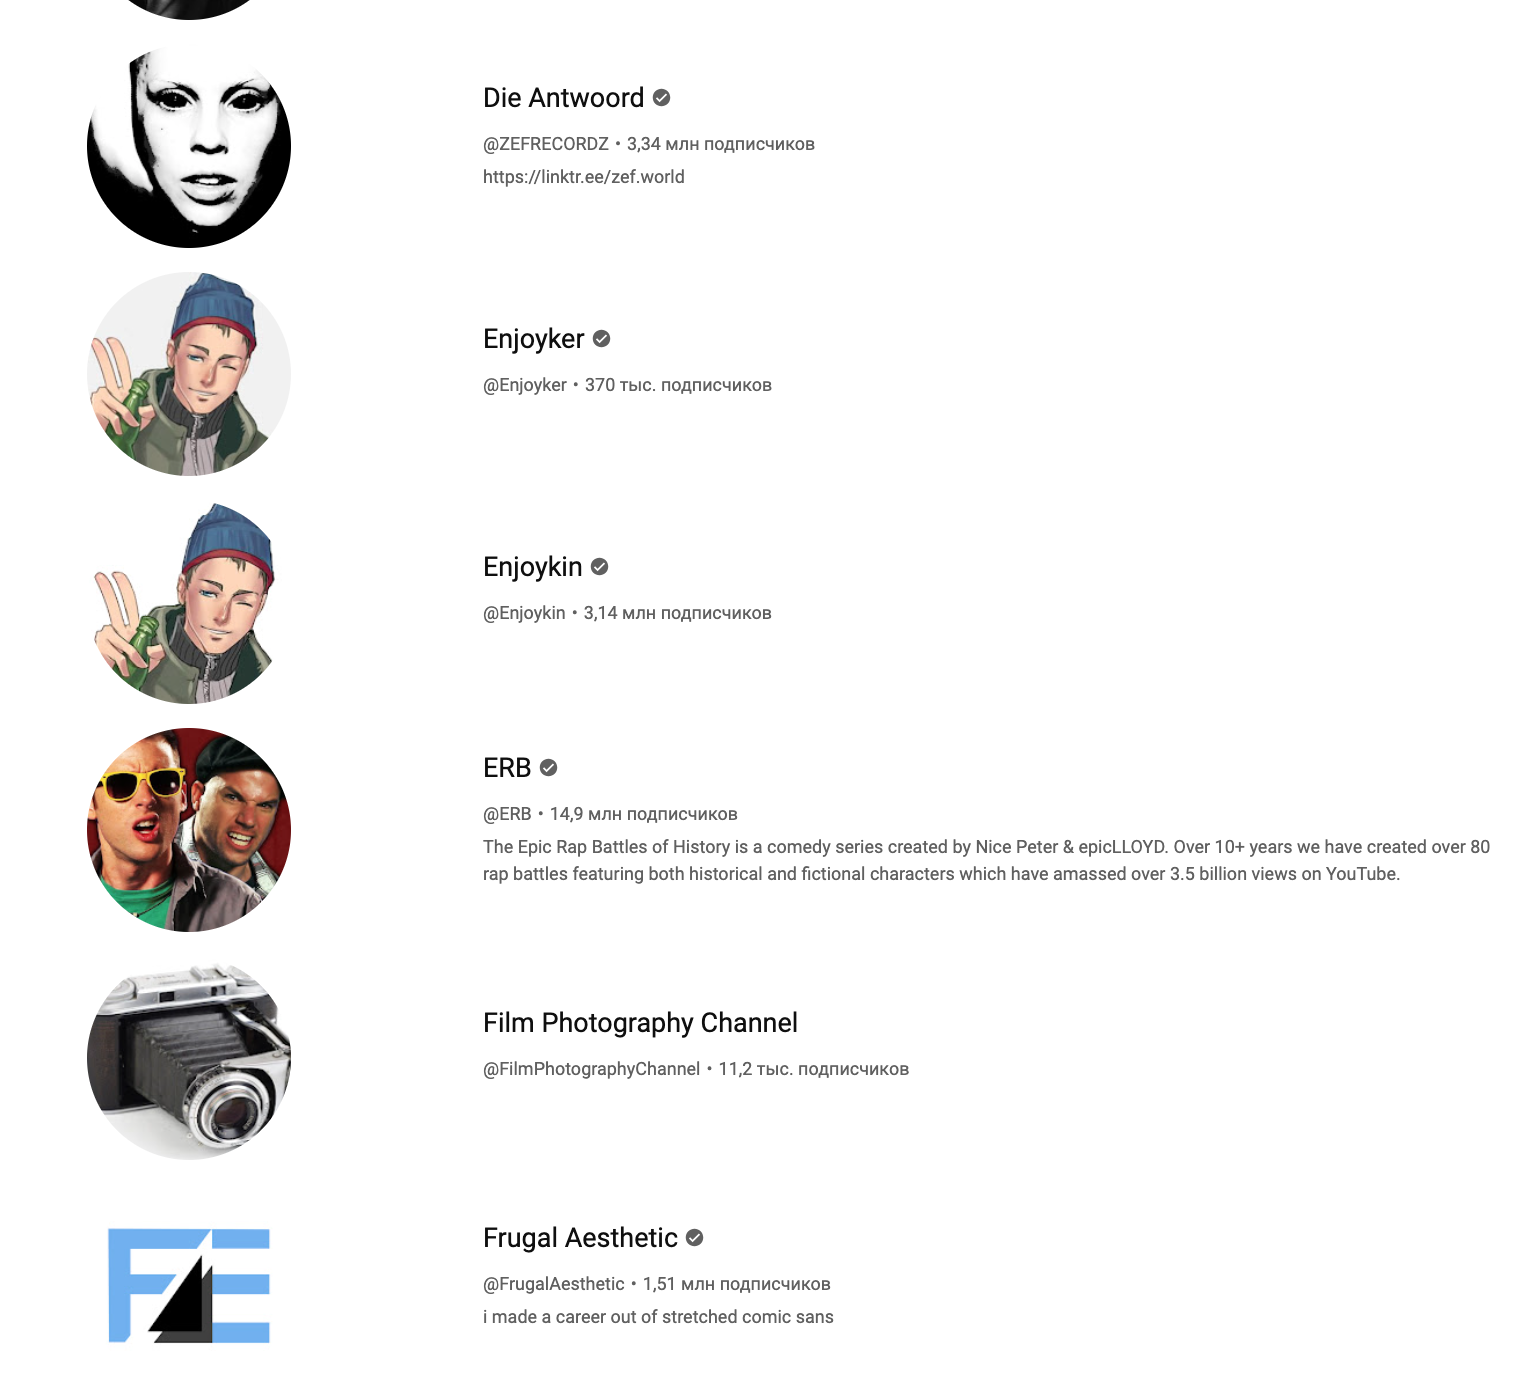
Task: Click the @ZEFRECORDZ handle text
Action: [546, 144]
